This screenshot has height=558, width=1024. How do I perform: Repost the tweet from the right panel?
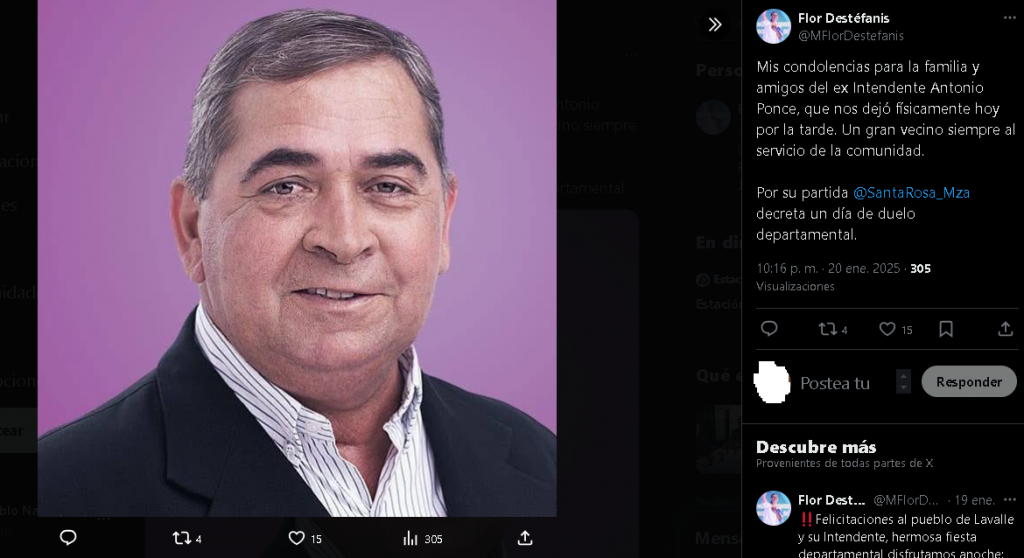(x=833, y=329)
